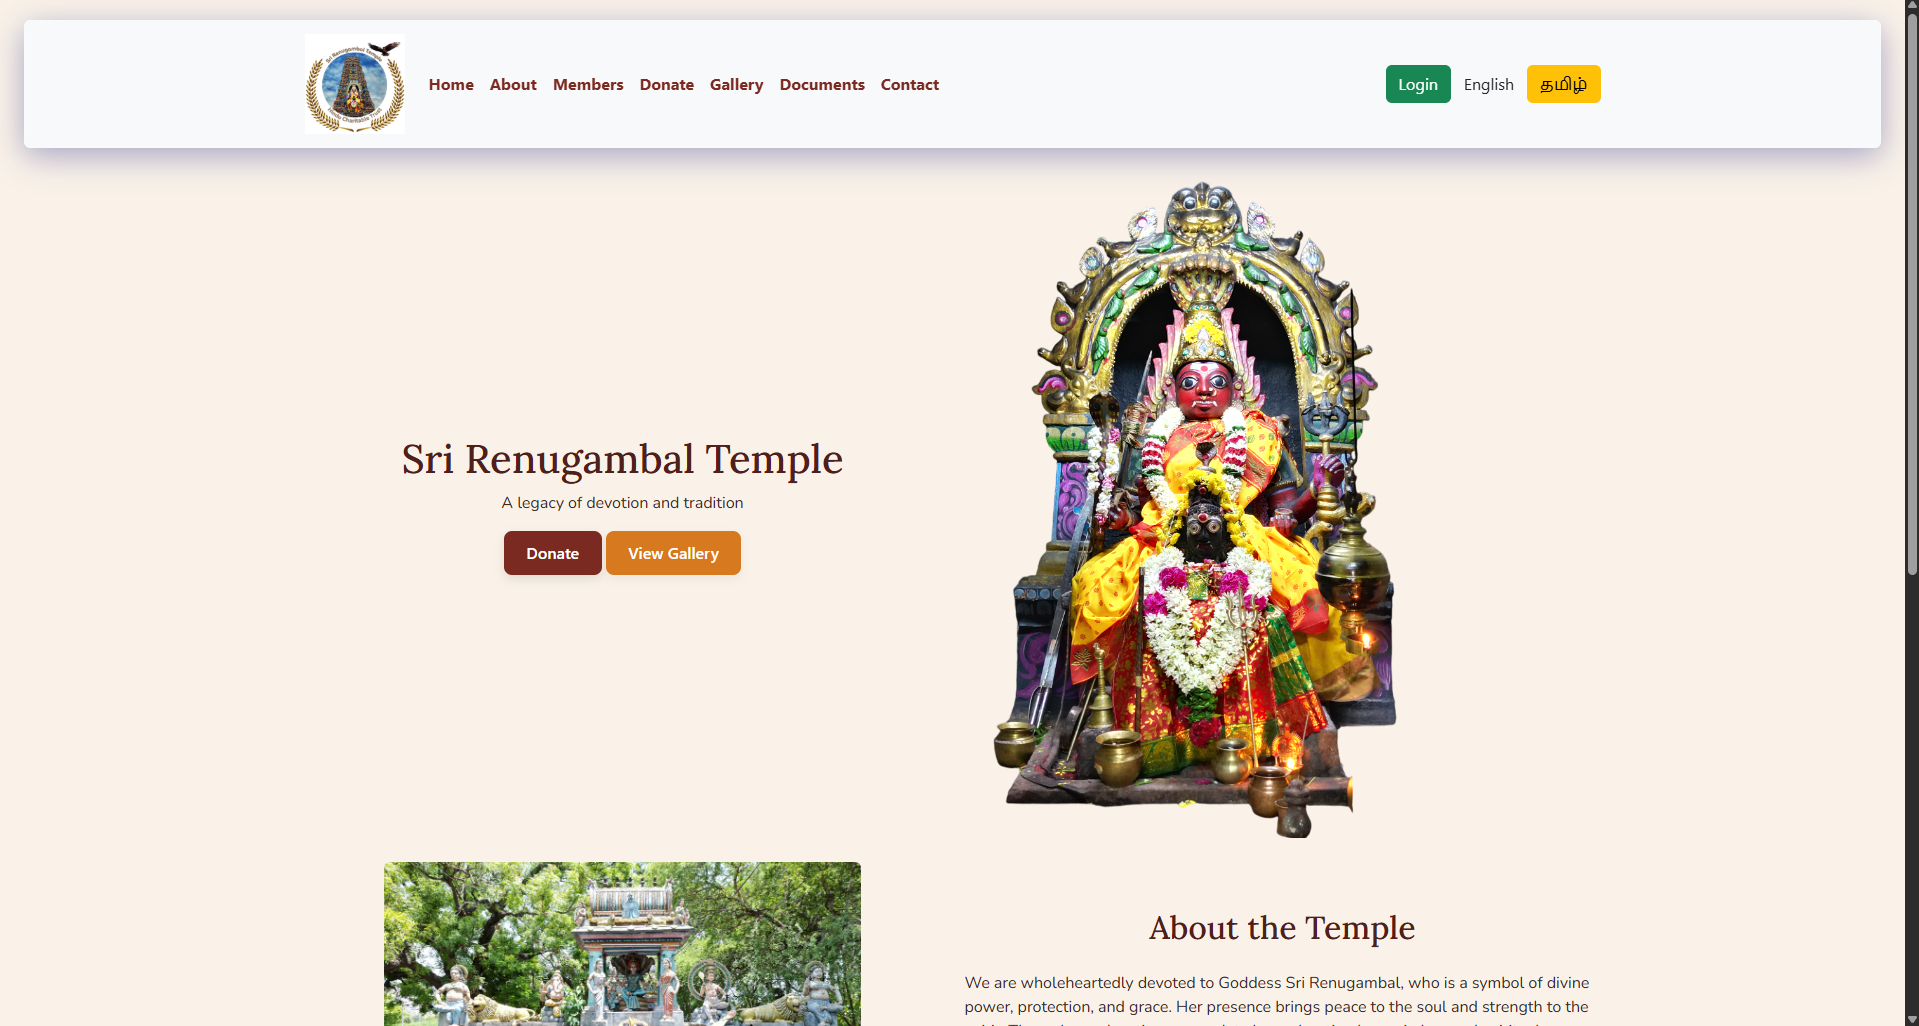Select Donate in the top navigation bar
Image resolution: width=1919 pixels, height=1026 pixels.
(667, 85)
